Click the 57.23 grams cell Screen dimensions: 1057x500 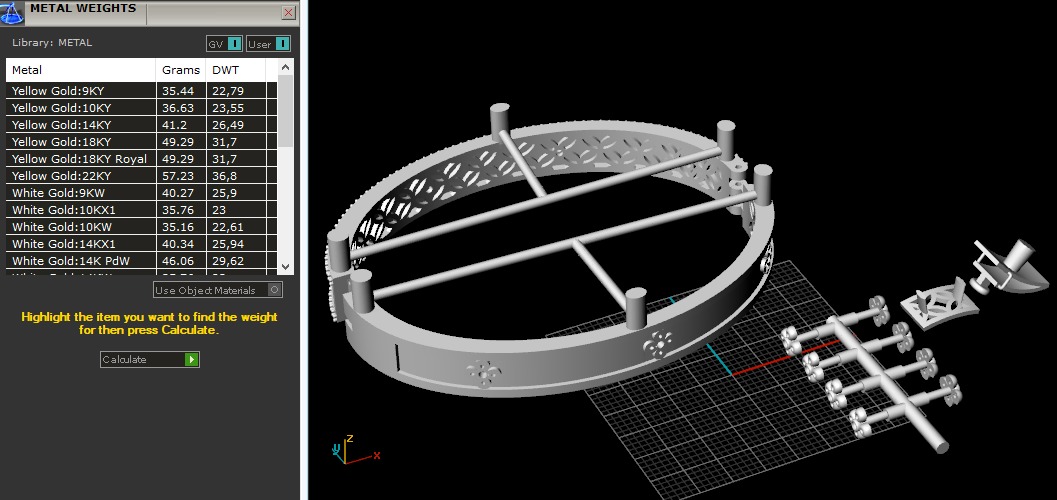(x=181, y=176)
